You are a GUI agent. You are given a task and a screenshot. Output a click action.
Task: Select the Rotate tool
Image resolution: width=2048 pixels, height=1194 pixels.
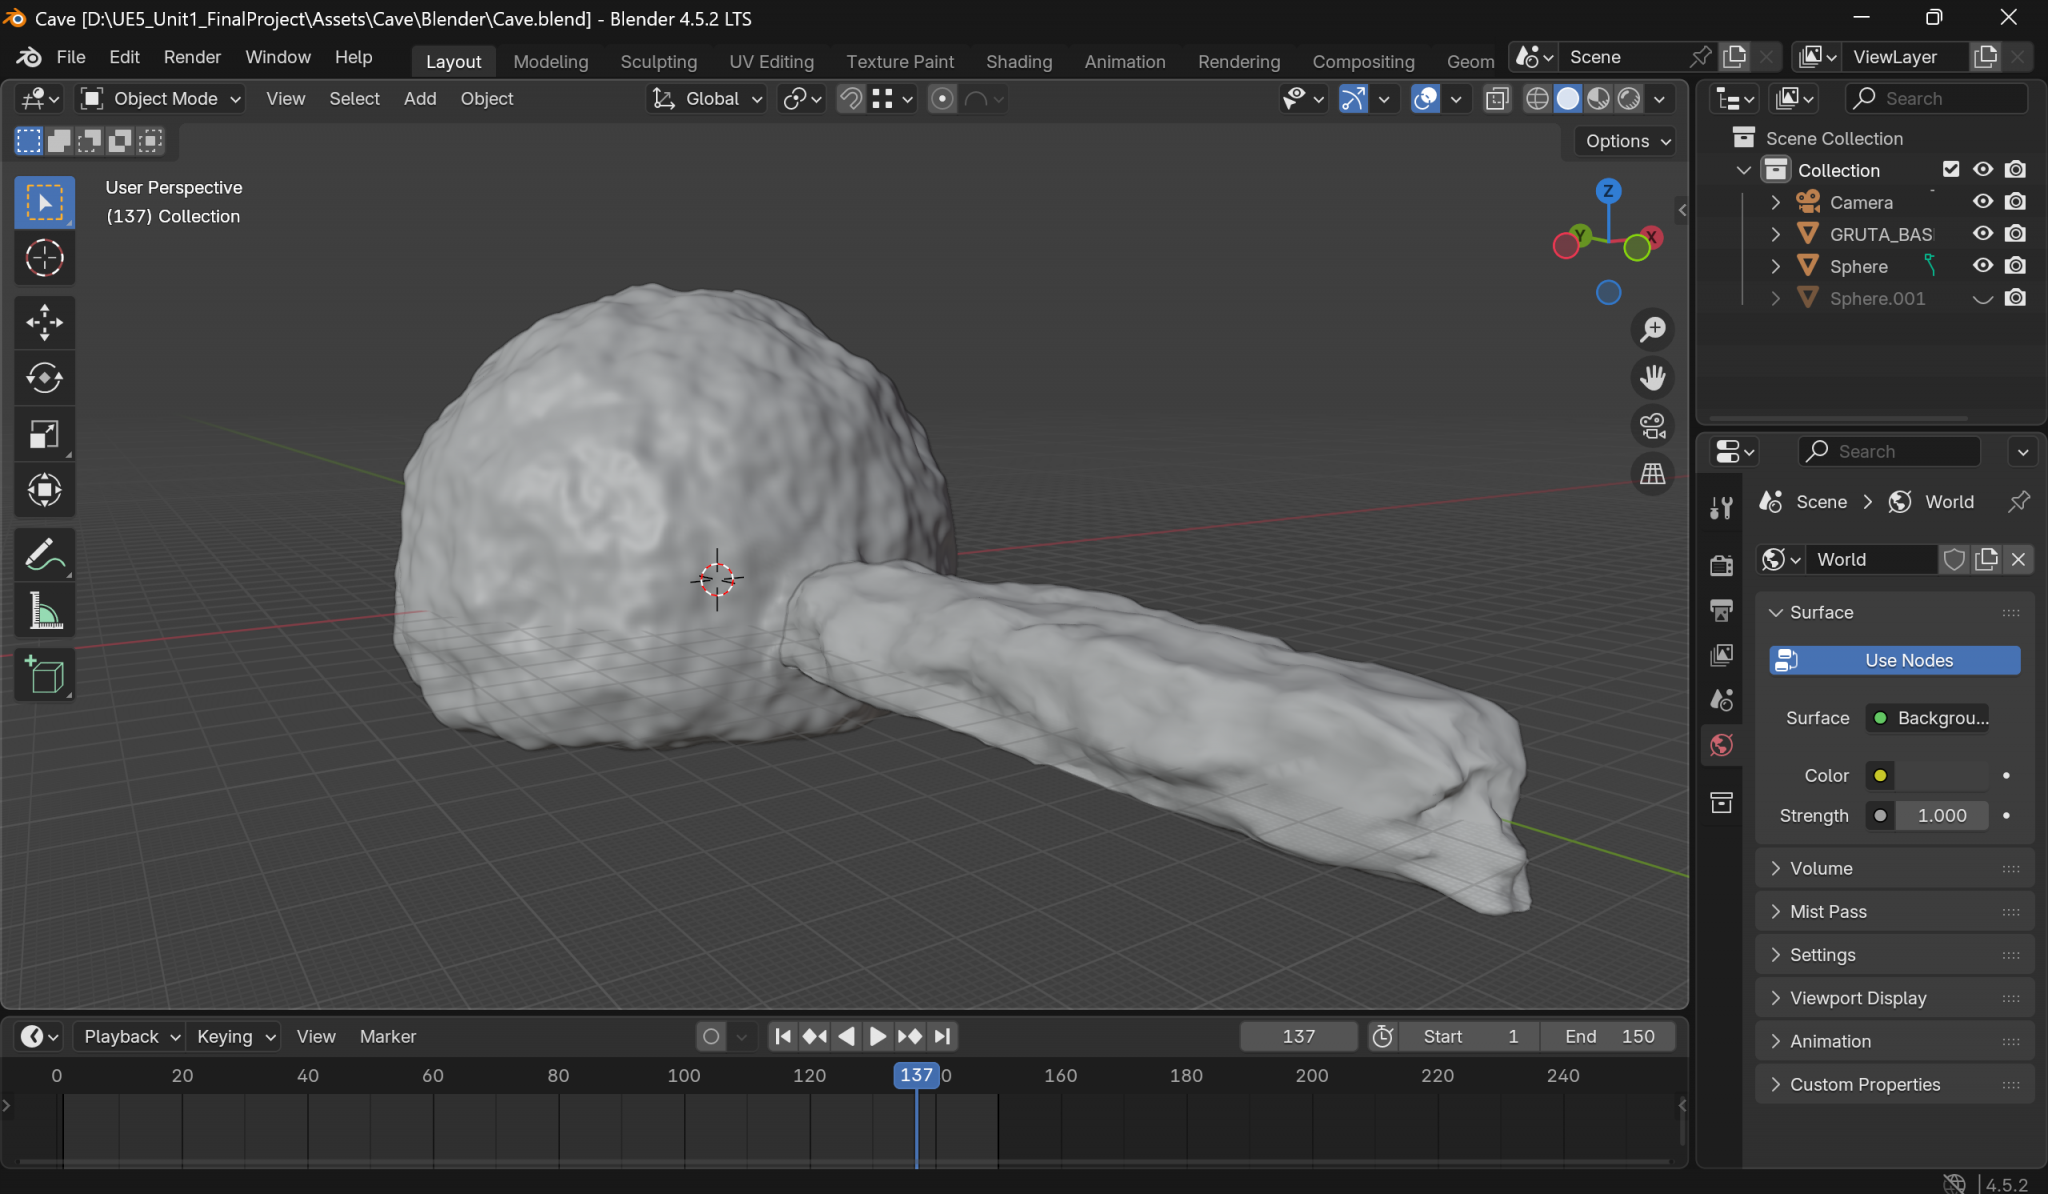[x=44, y=378]
